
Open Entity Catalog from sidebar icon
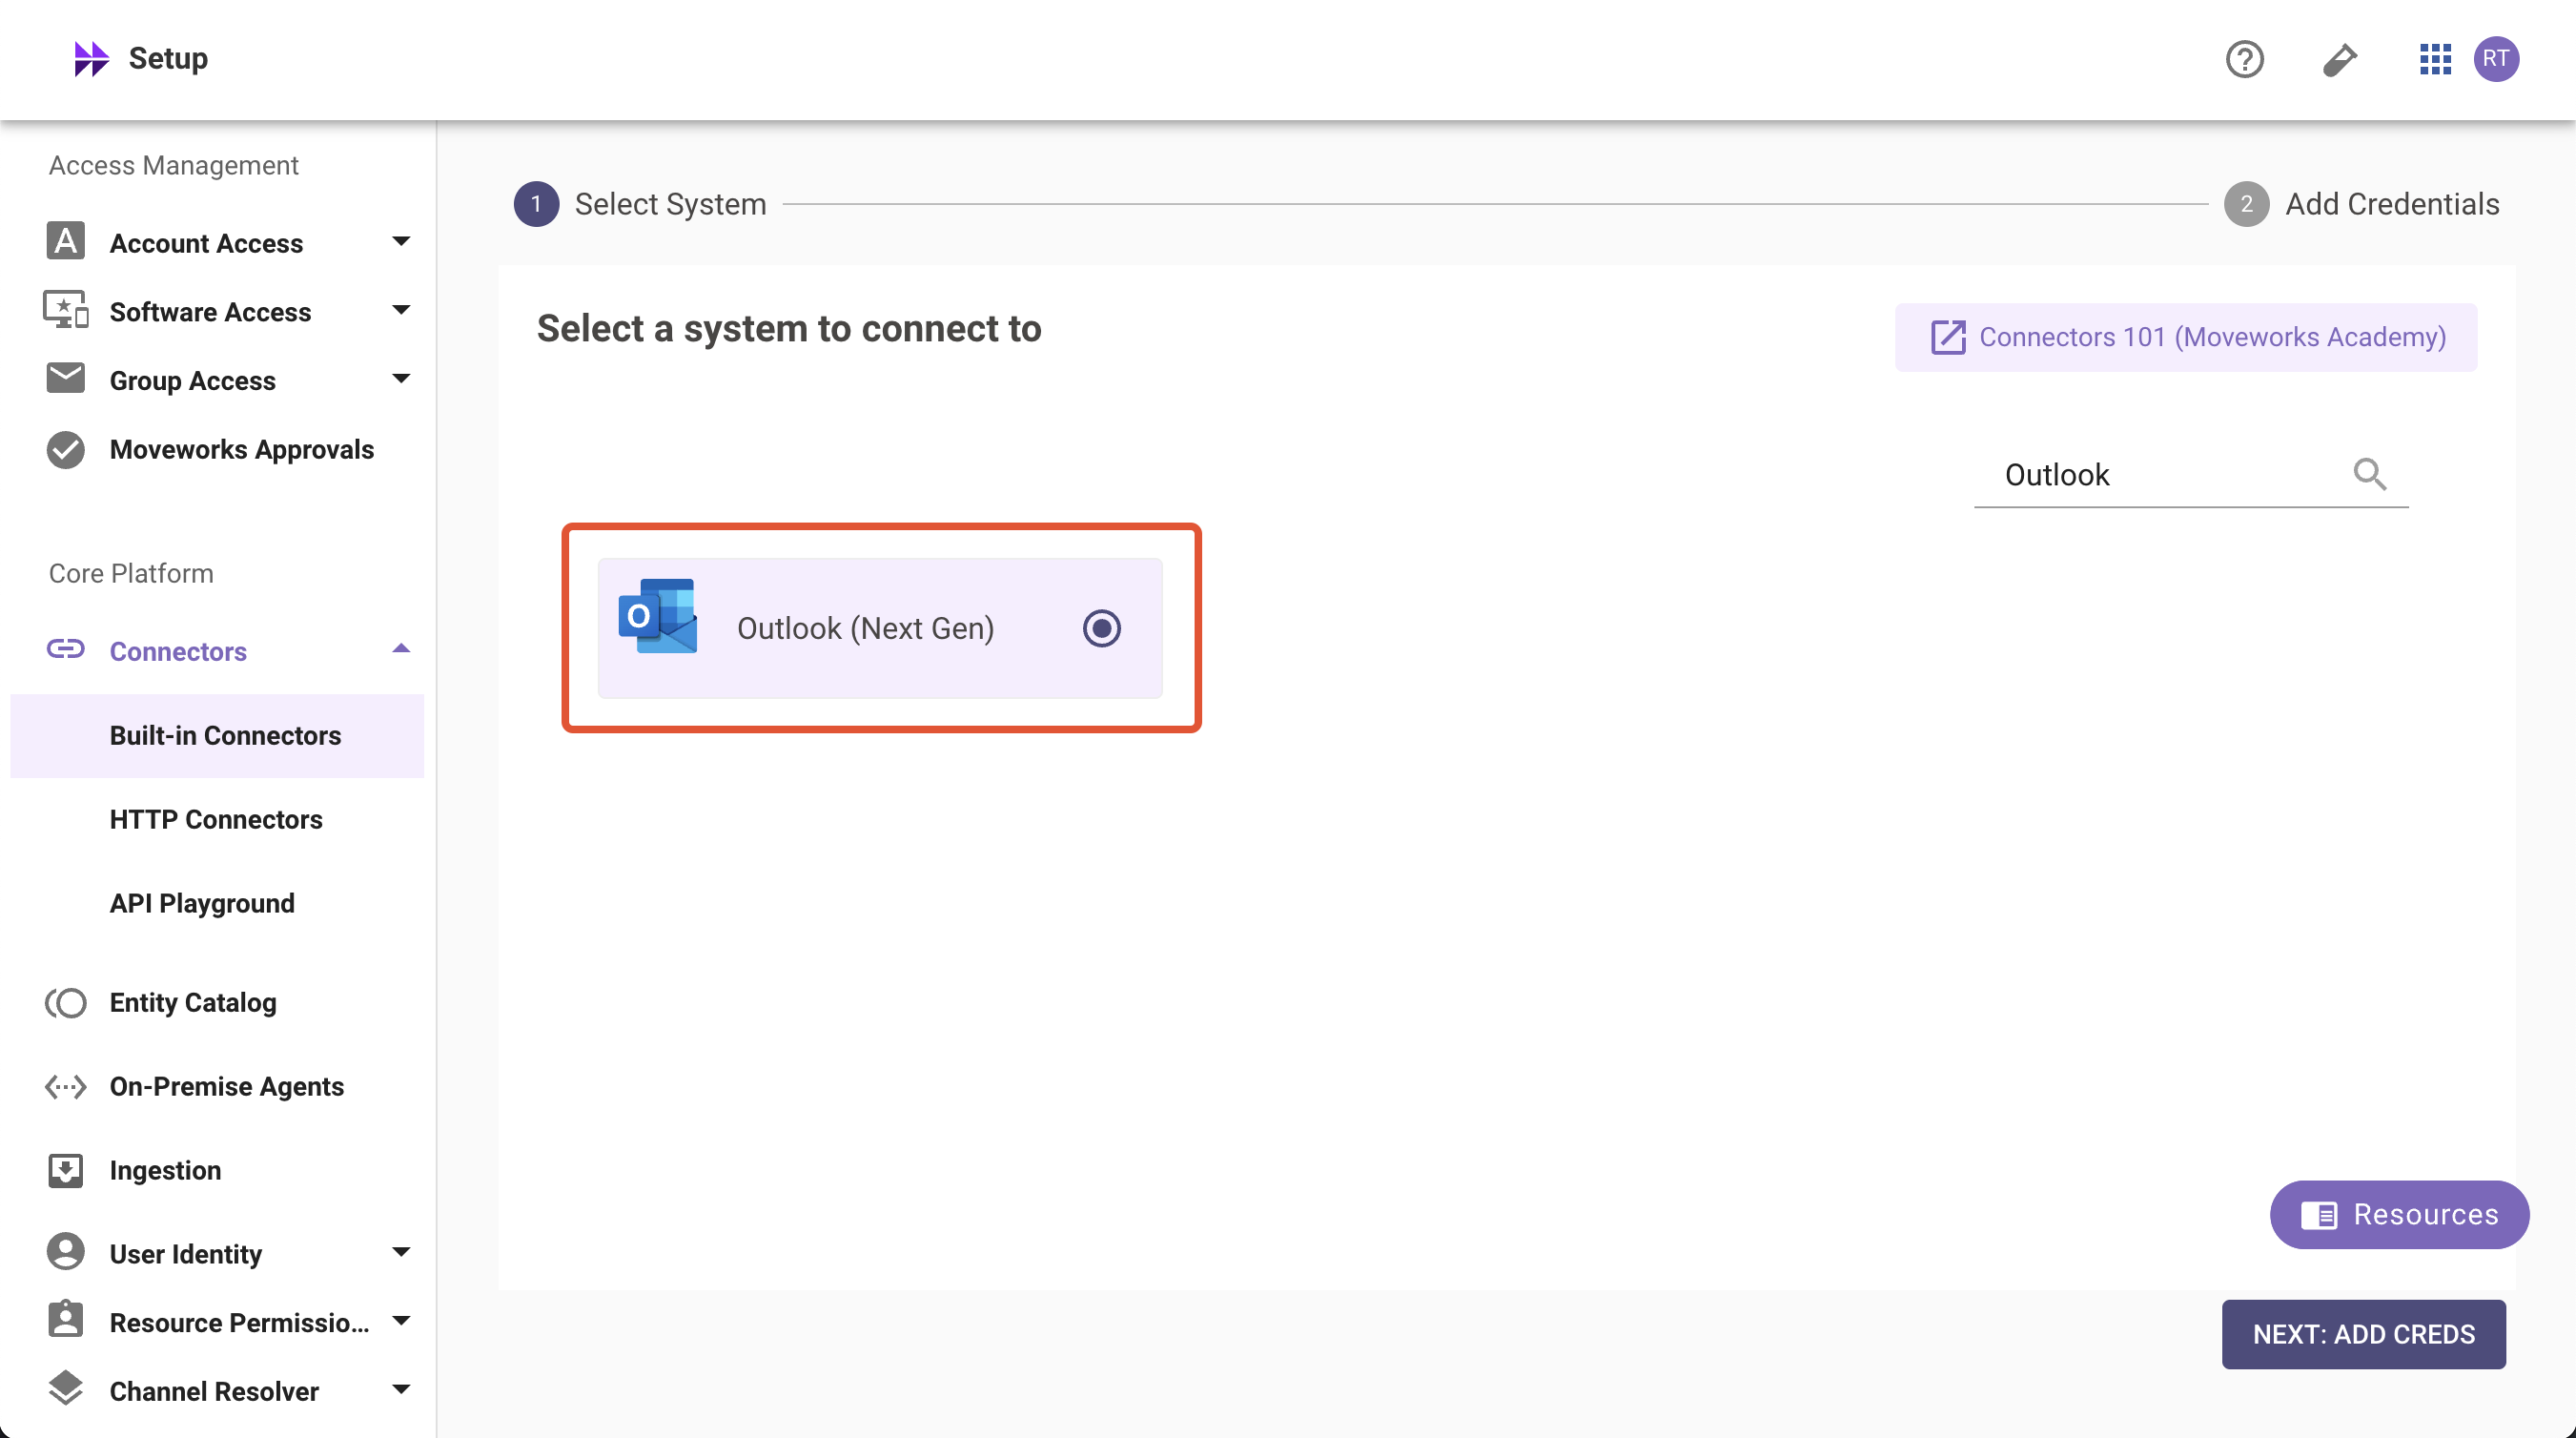point(66,1002)
